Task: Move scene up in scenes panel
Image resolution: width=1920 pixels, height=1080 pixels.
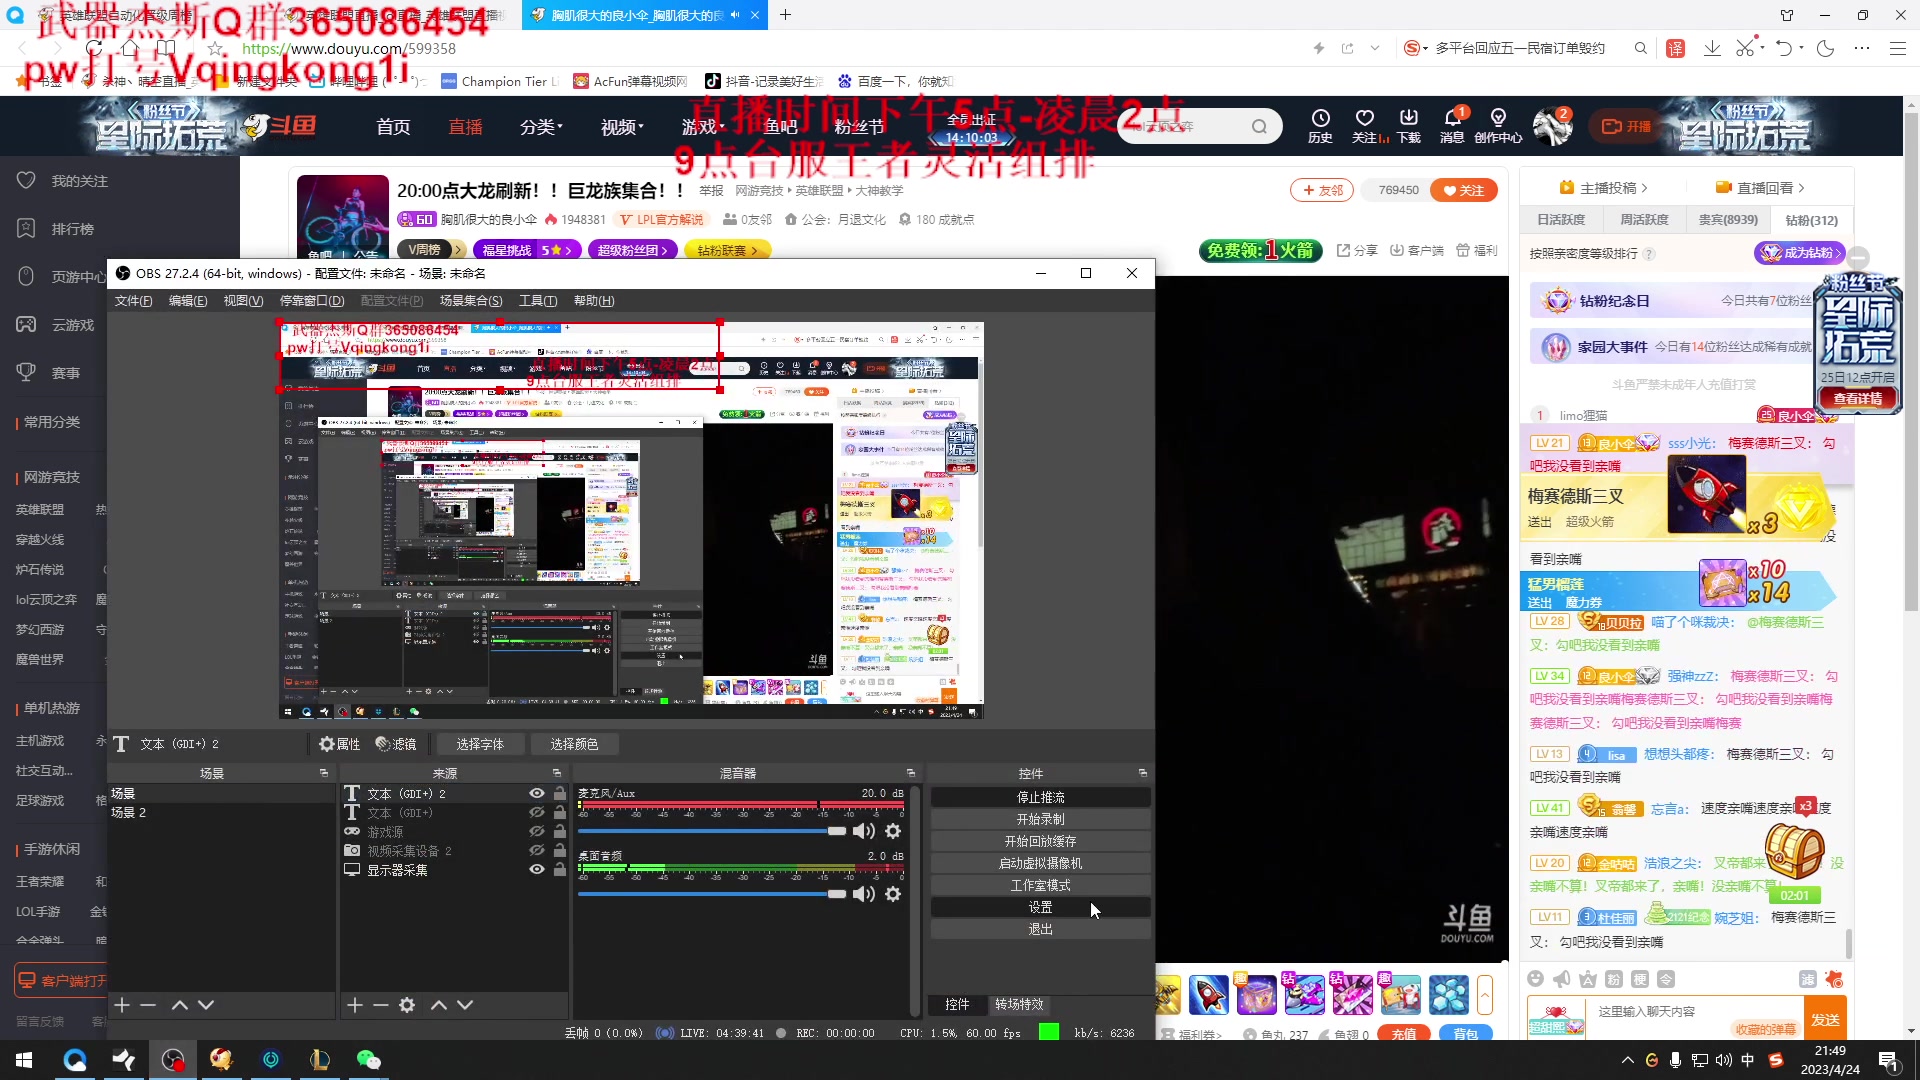Action: tap(180, 1005)
